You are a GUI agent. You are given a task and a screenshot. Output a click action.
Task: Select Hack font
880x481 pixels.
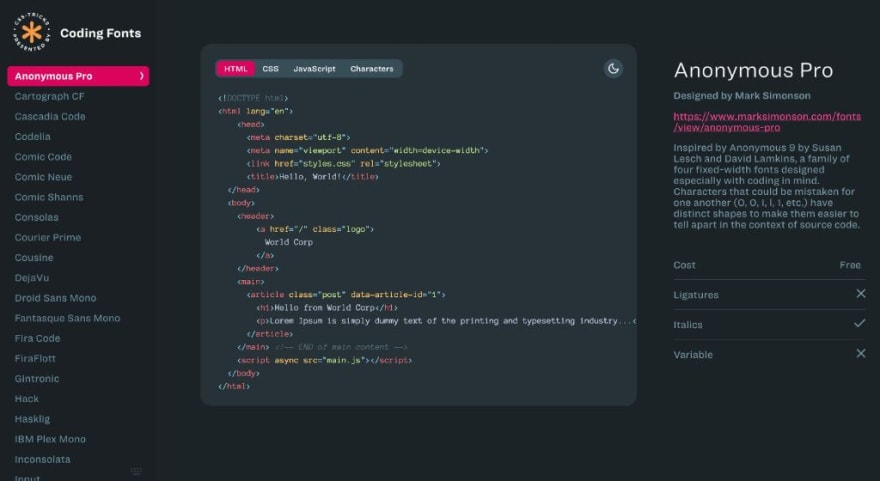coord(26,399)
